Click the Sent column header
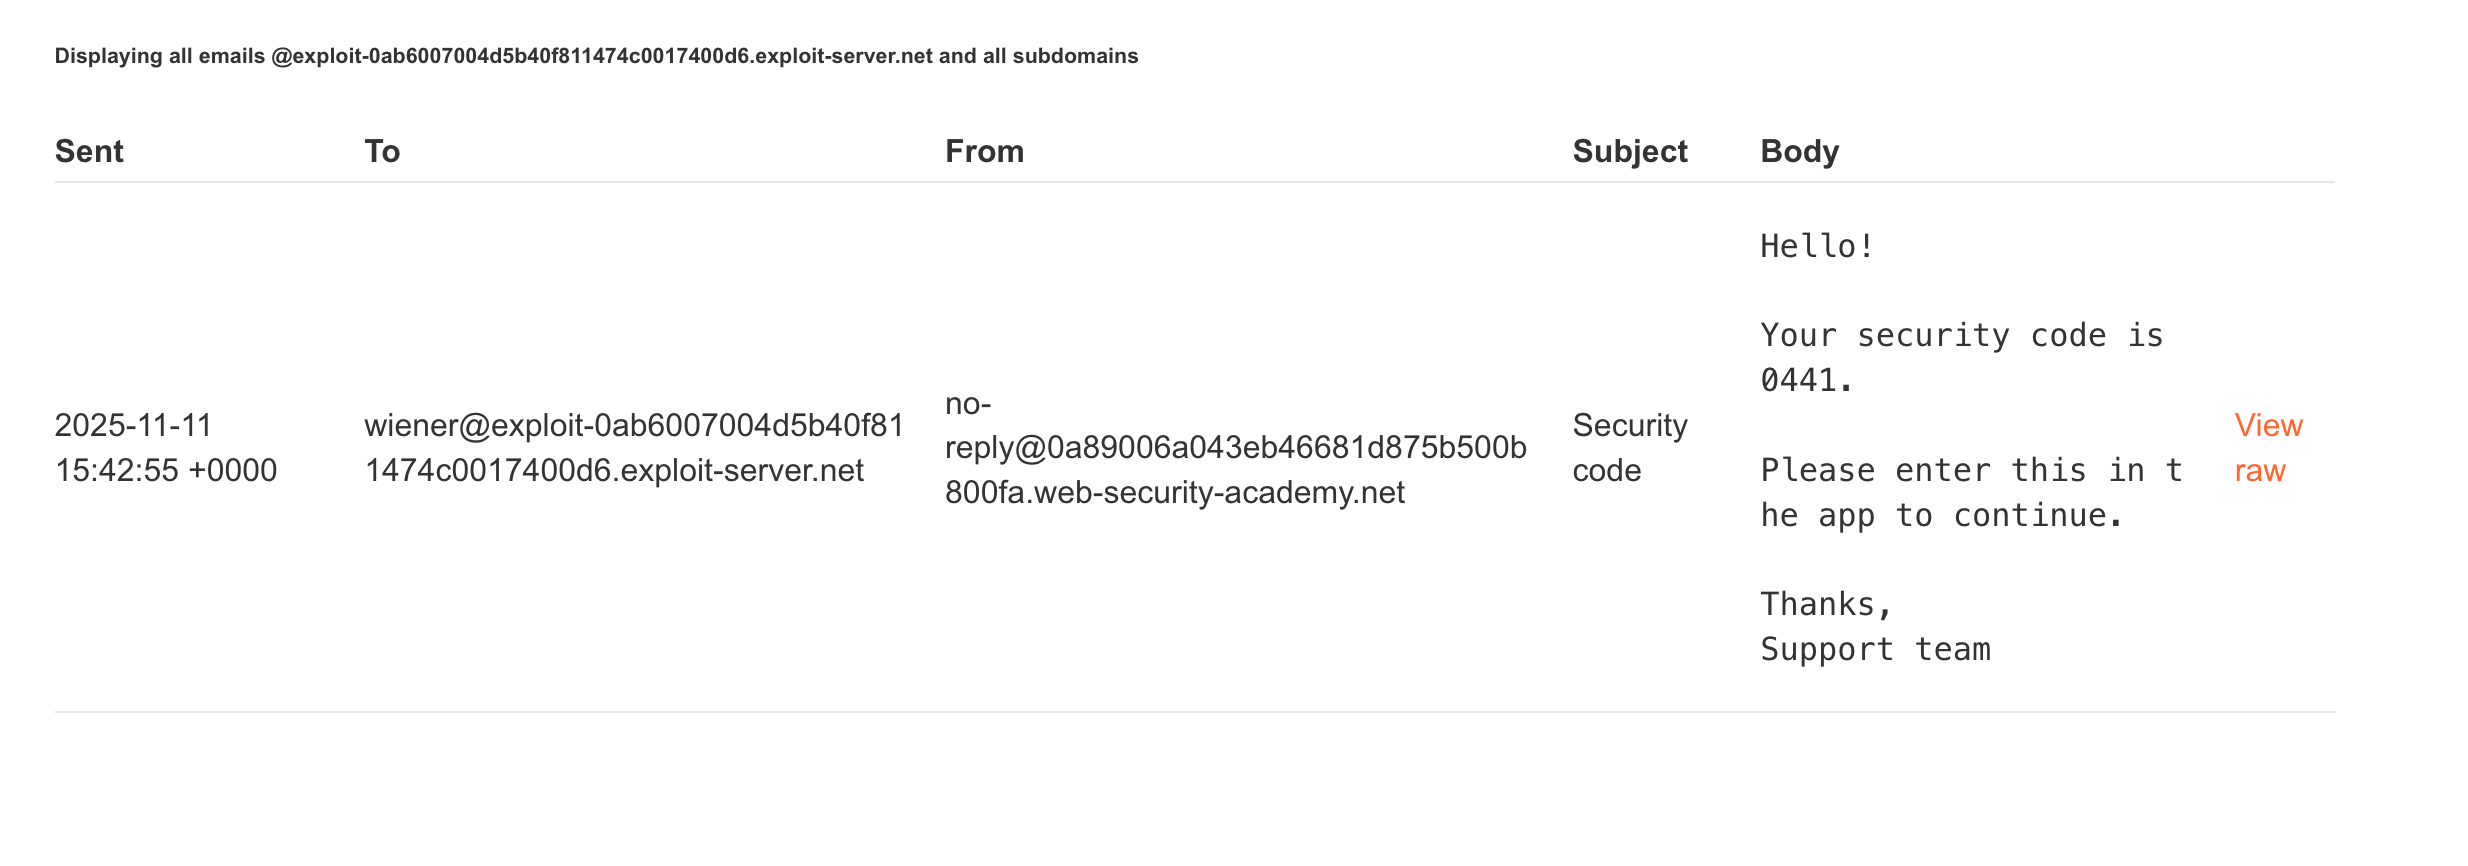The image size is (2468, 866). 89,151
